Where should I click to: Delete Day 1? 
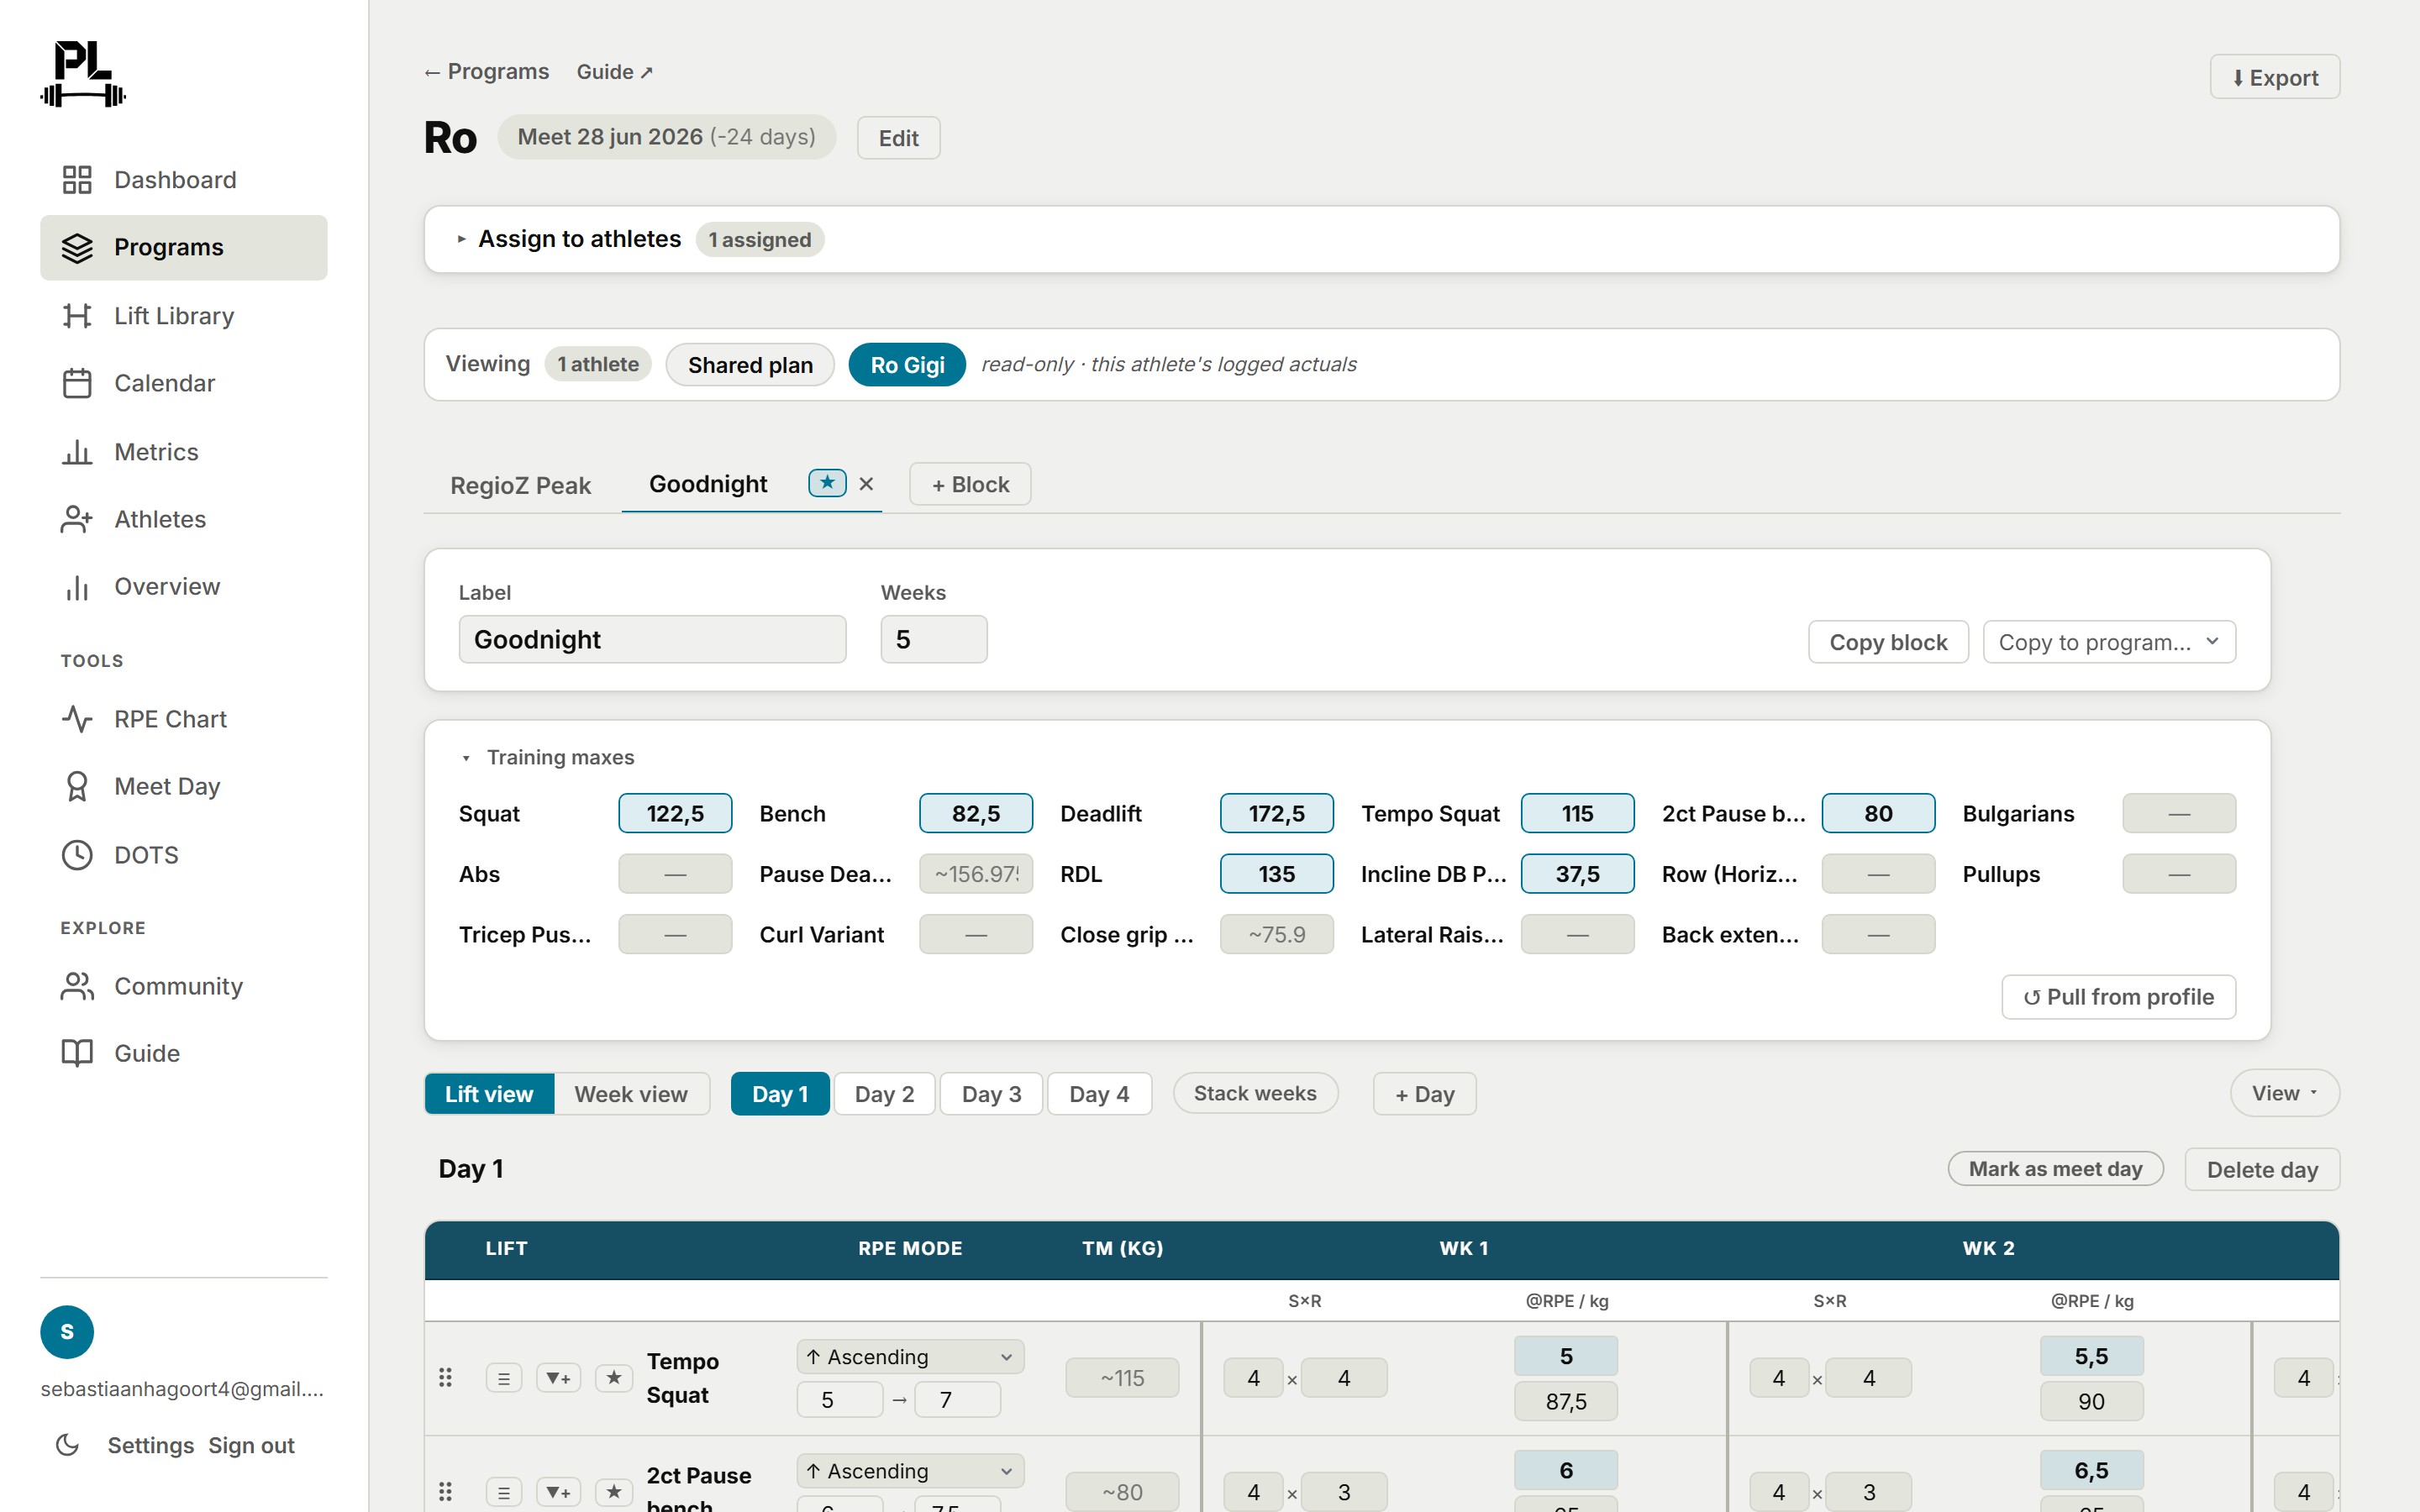click(2262, 1169)
